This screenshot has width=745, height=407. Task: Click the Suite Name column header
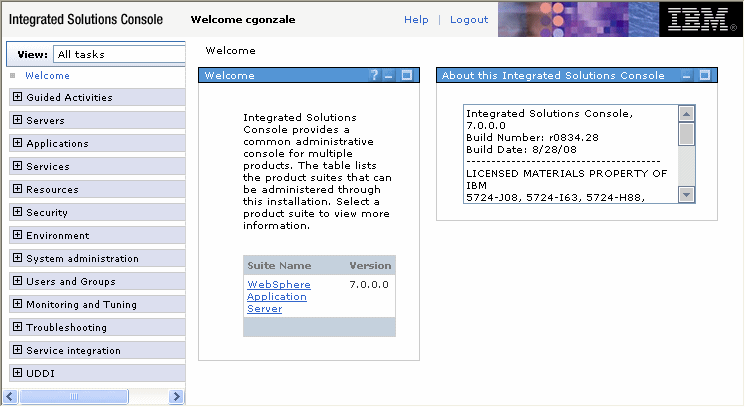tap(279, 265)
